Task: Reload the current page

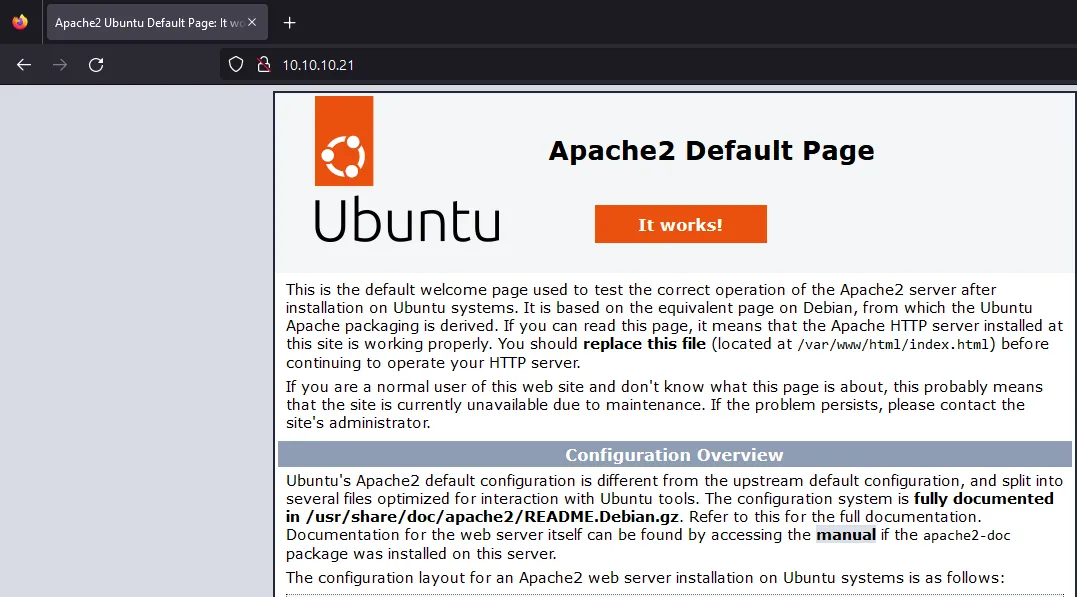Action: [96, 64]
